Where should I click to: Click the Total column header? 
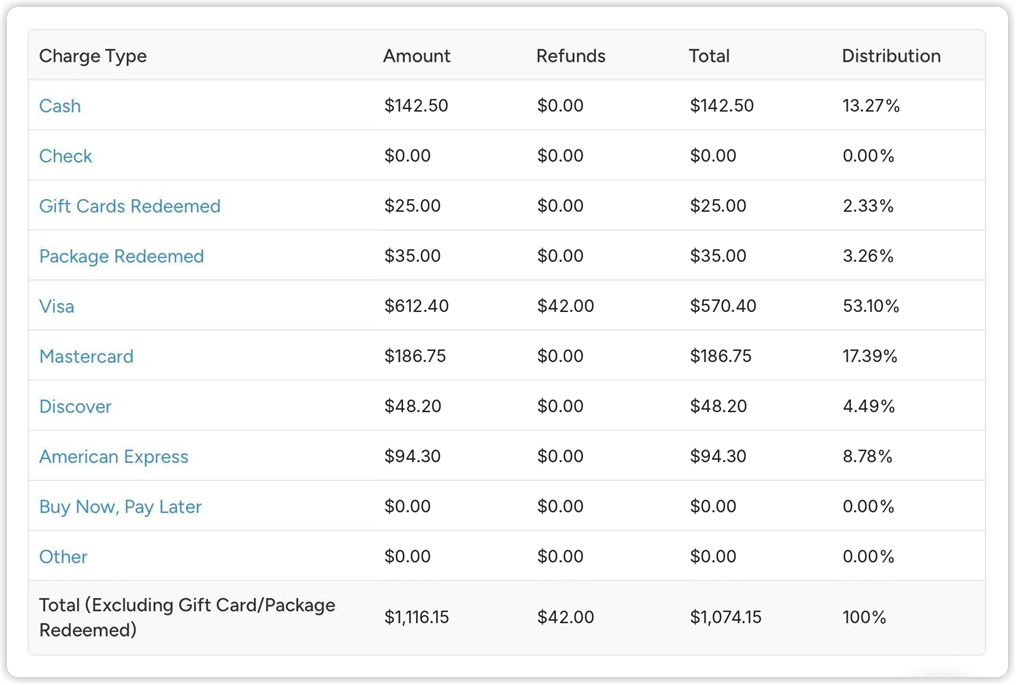pyautogui.click(x=709, y=56)
